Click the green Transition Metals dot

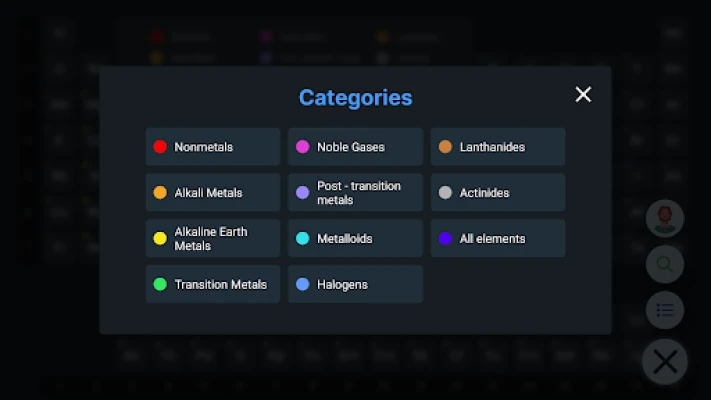coord(160,285)
